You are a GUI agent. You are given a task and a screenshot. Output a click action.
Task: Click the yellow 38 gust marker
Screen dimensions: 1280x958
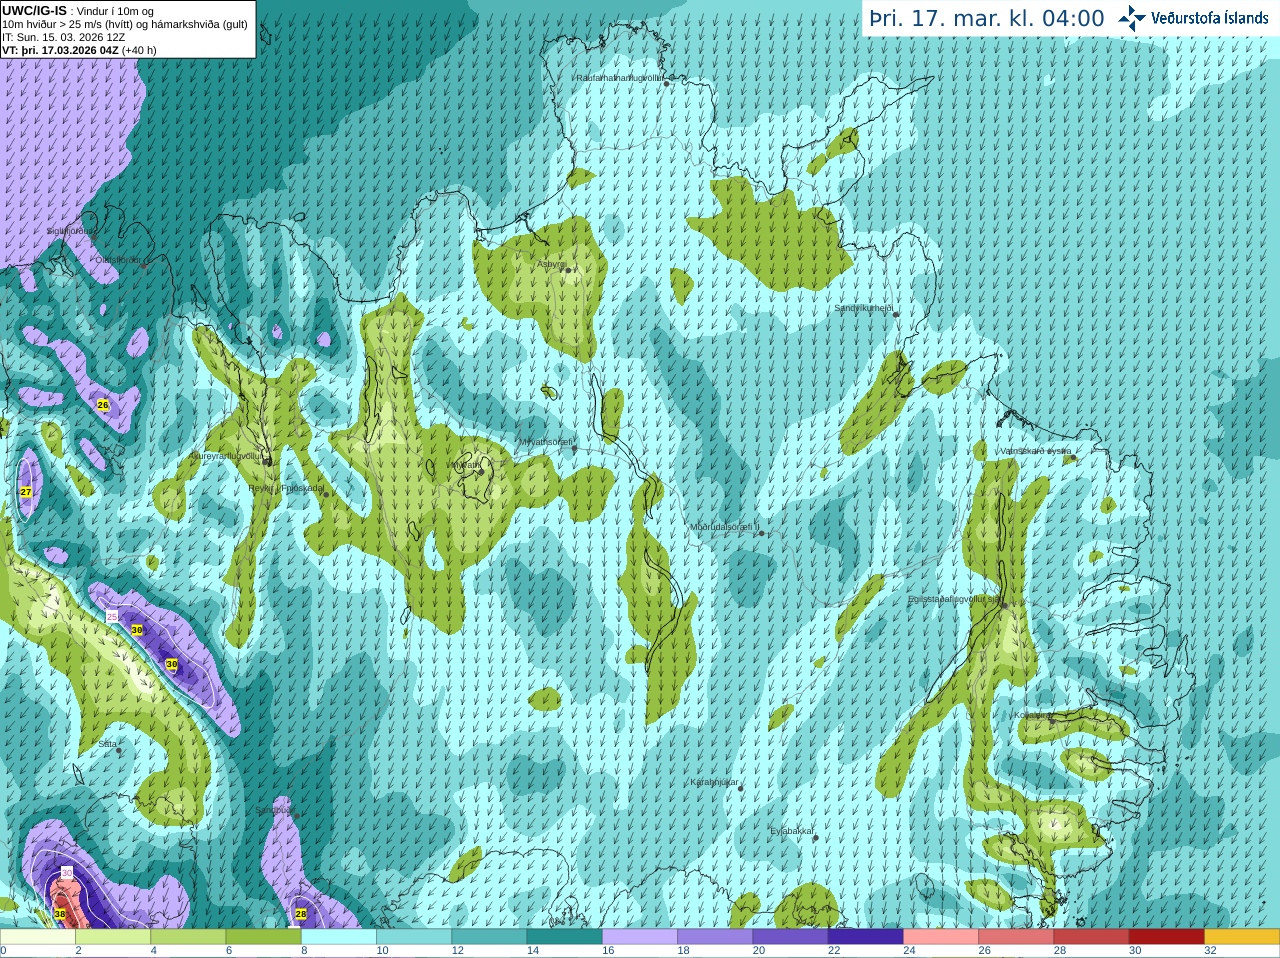click(x=60, y=914)
